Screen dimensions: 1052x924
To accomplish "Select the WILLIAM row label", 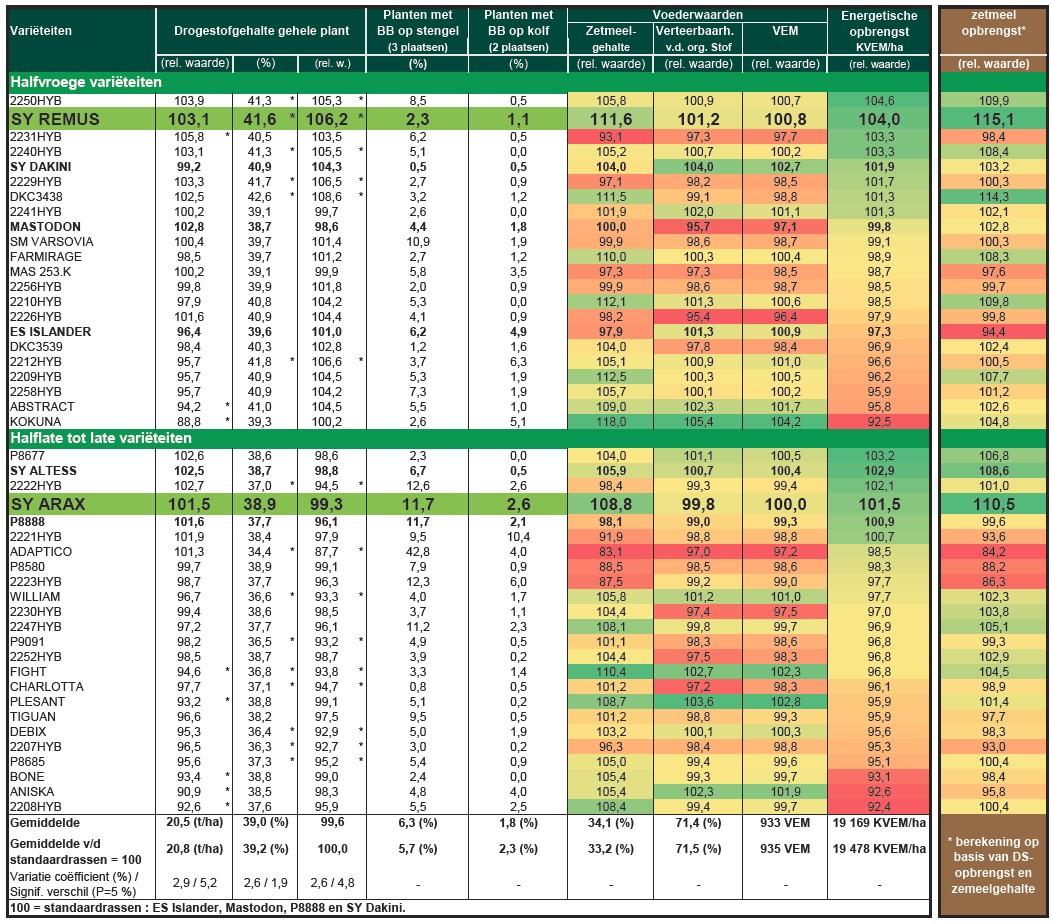I will 35,597.
